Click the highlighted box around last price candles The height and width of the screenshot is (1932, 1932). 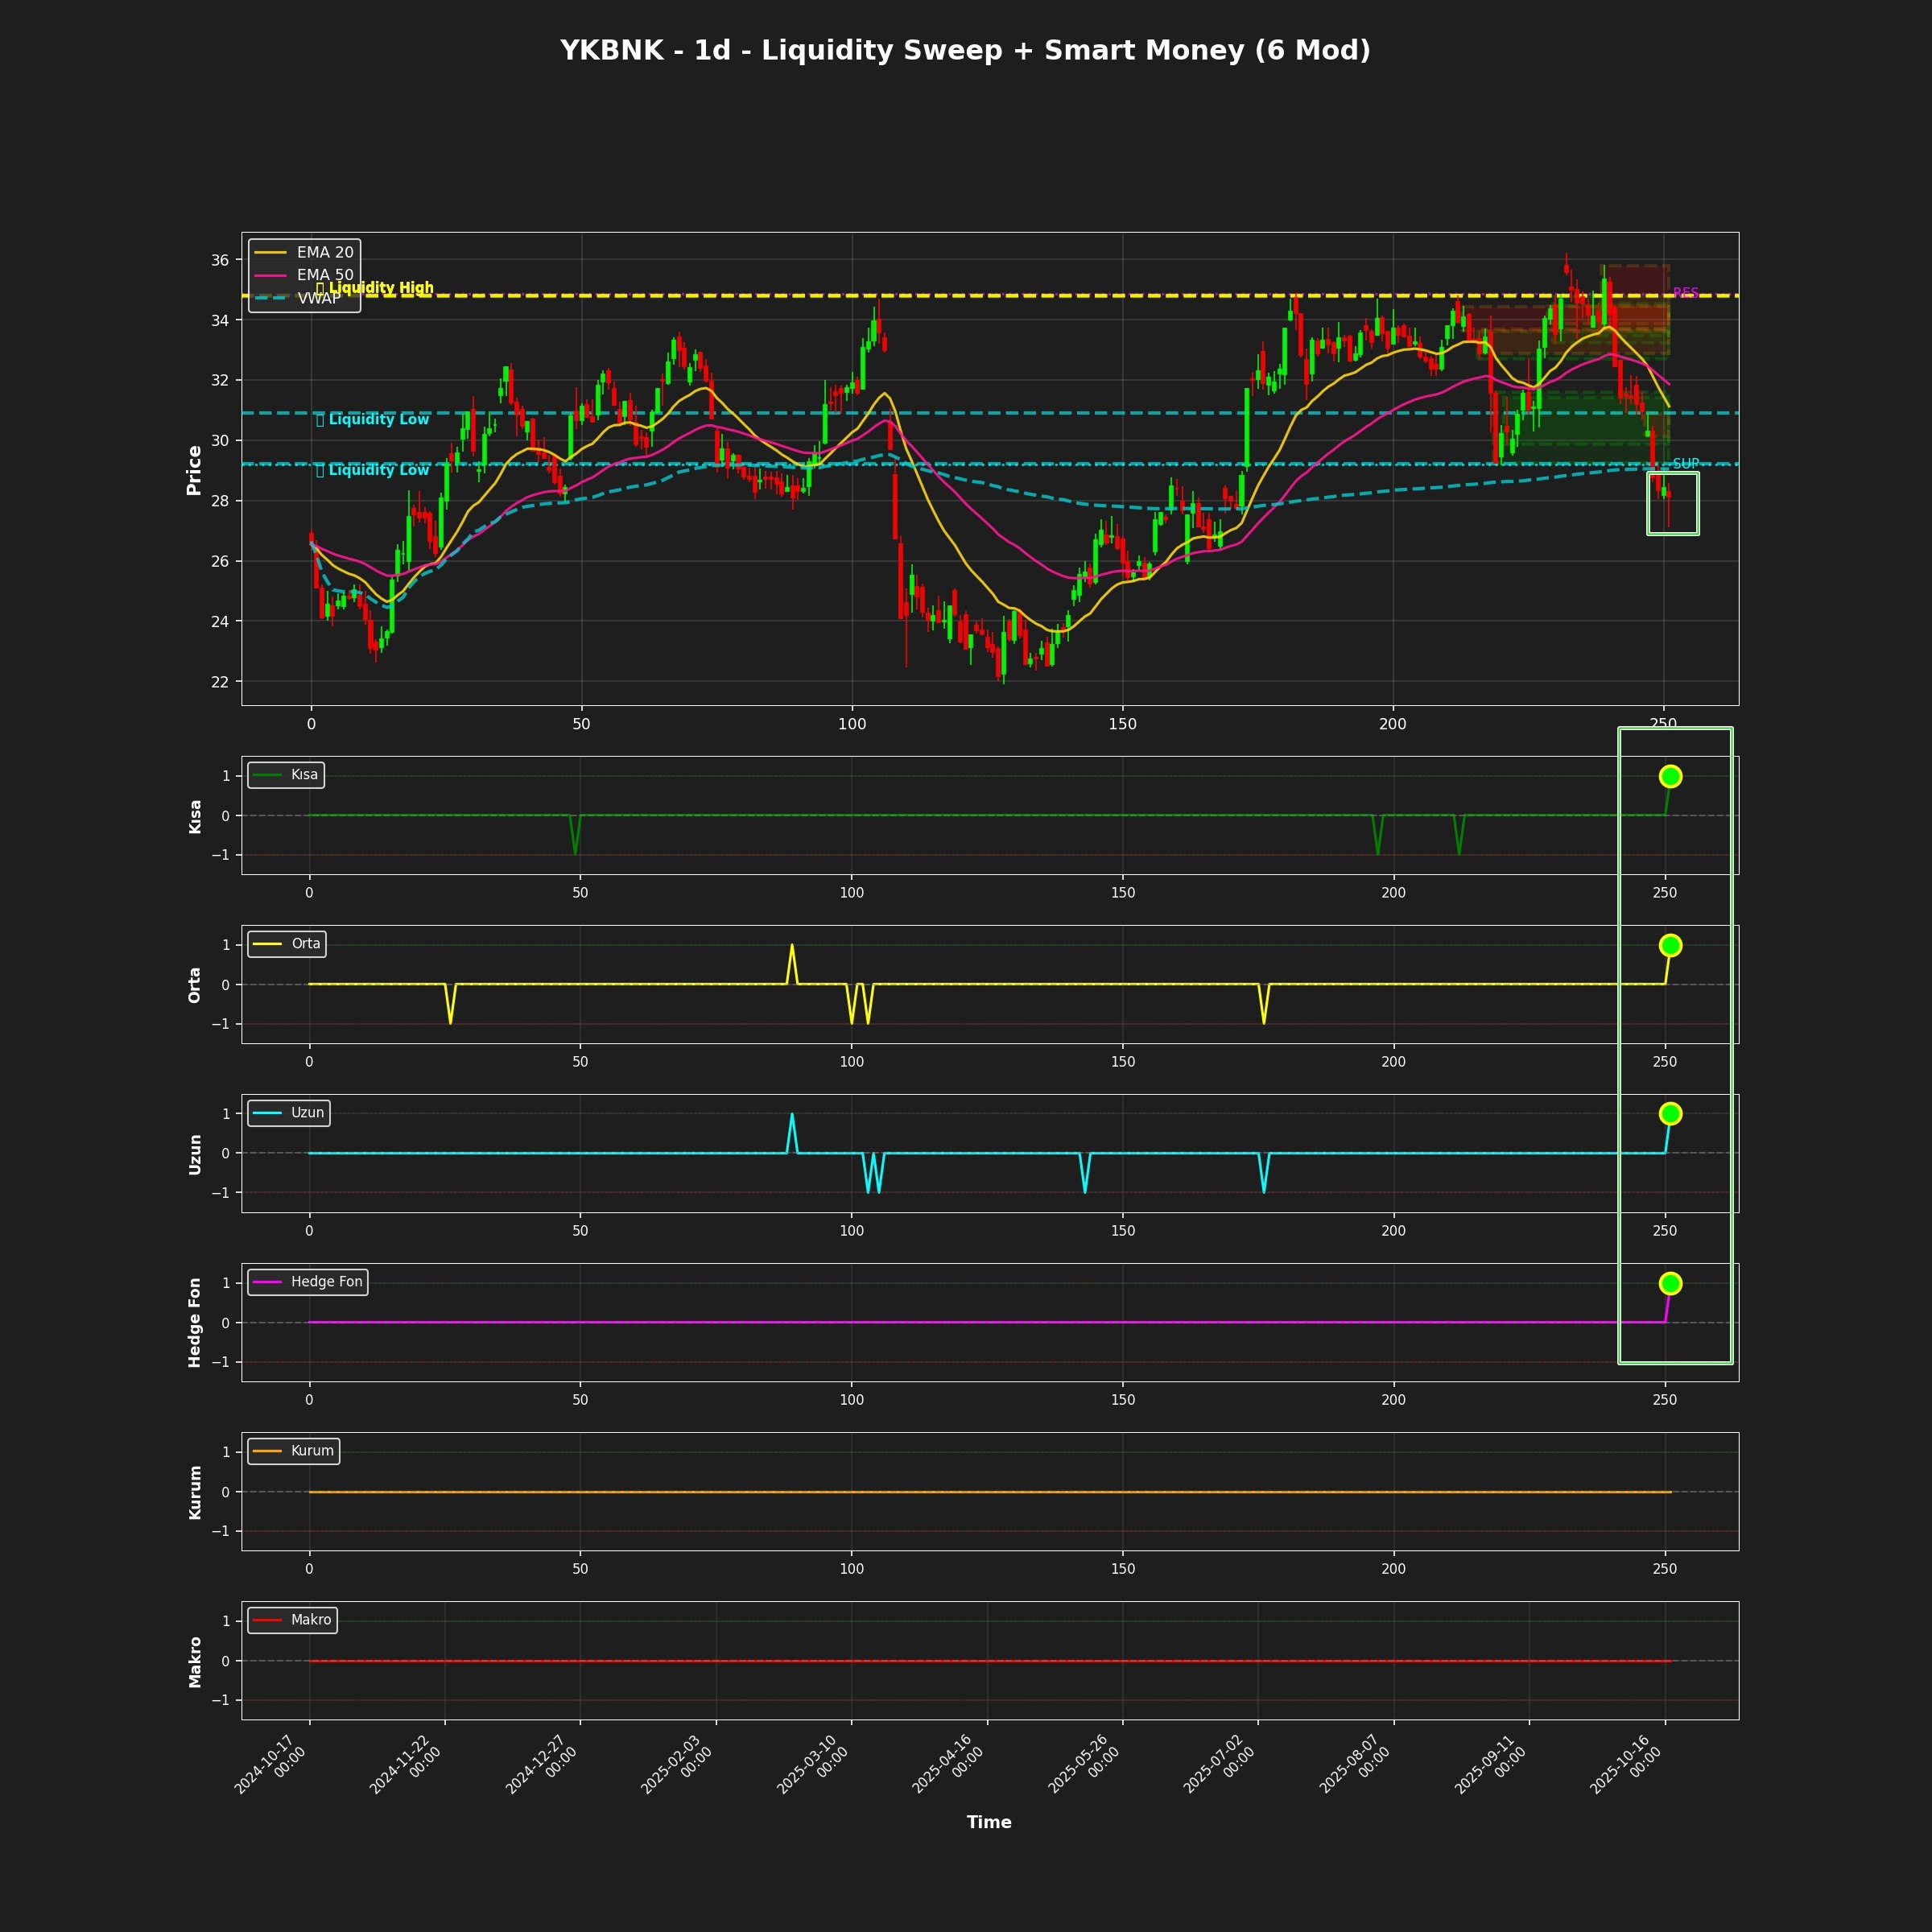(1673, 504)
